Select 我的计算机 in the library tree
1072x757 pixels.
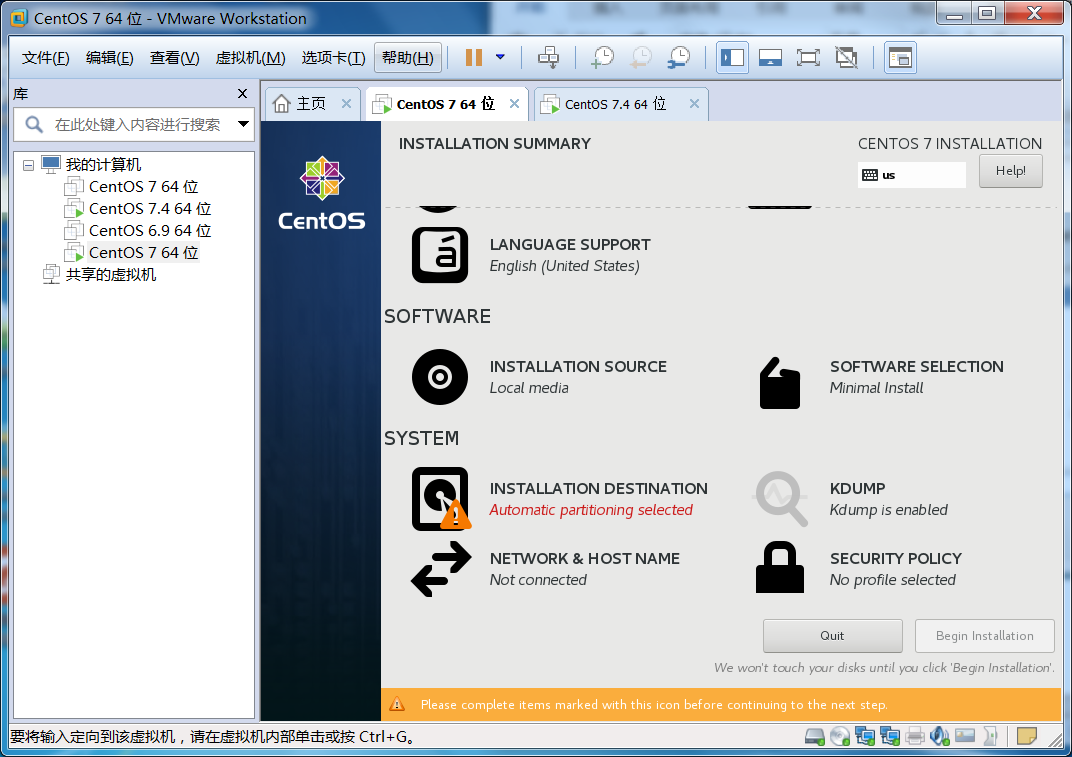click(103, 165)
